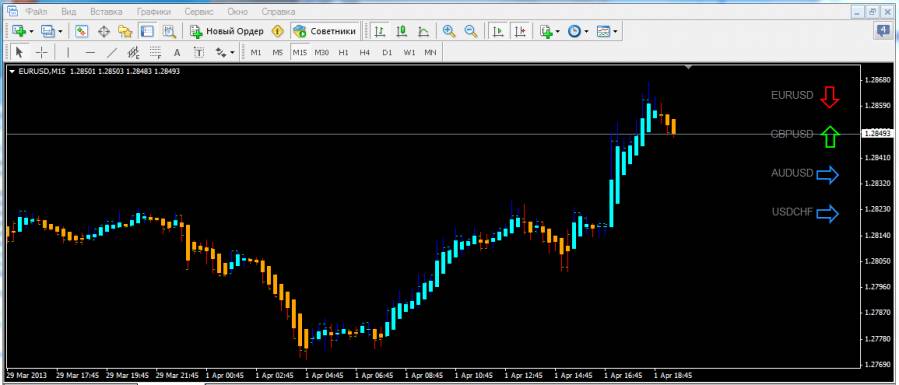
Task: Click the zoom out magnifier icon
Action: pyautogui.click(x=471, y=32)
